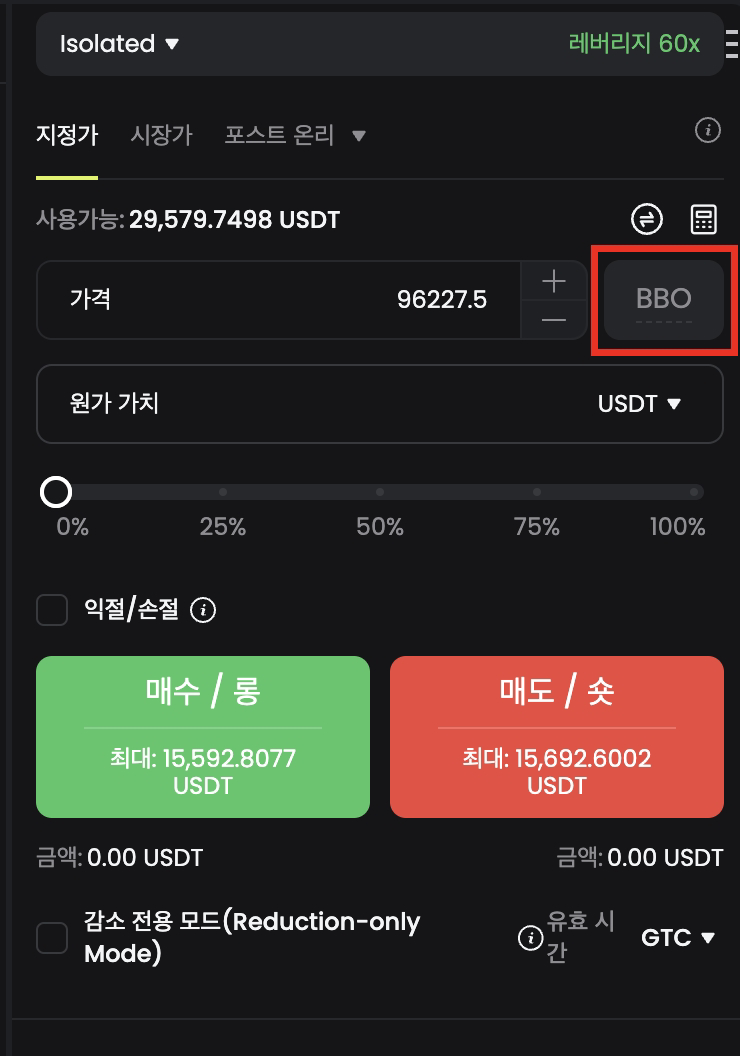Image resolution: width=740 pixels, height=1056 pixels.
Task: Click the order type info icon
Action: pos(708,130)
